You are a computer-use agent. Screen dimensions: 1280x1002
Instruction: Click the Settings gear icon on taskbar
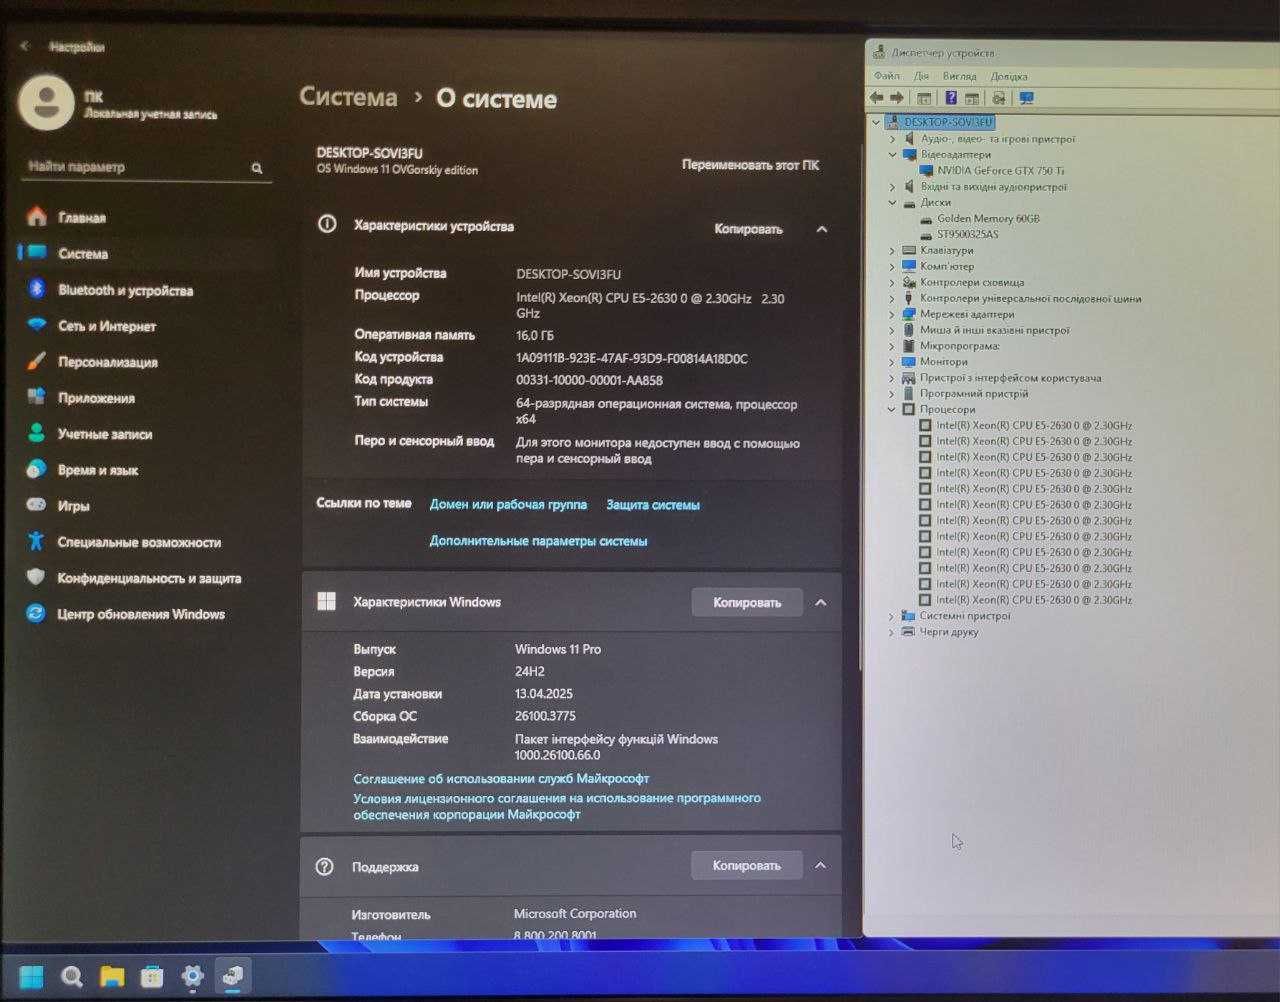192,975
